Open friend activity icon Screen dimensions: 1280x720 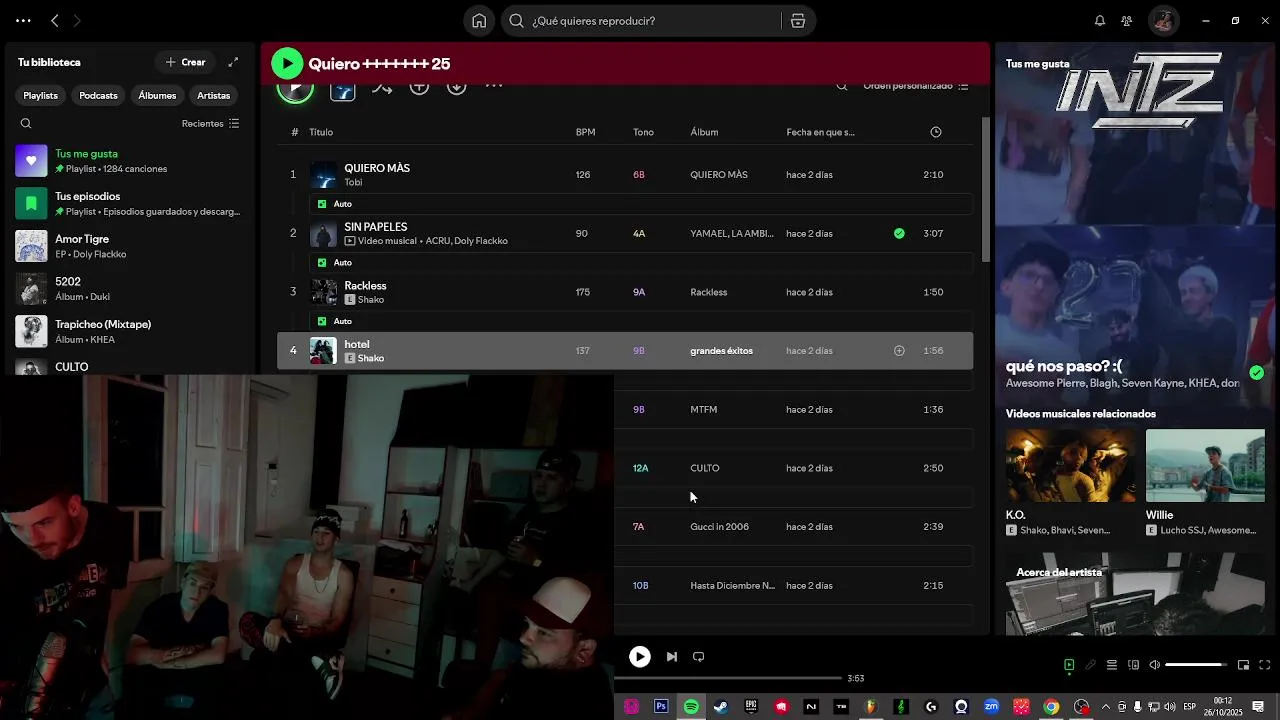click(1127, 21)
